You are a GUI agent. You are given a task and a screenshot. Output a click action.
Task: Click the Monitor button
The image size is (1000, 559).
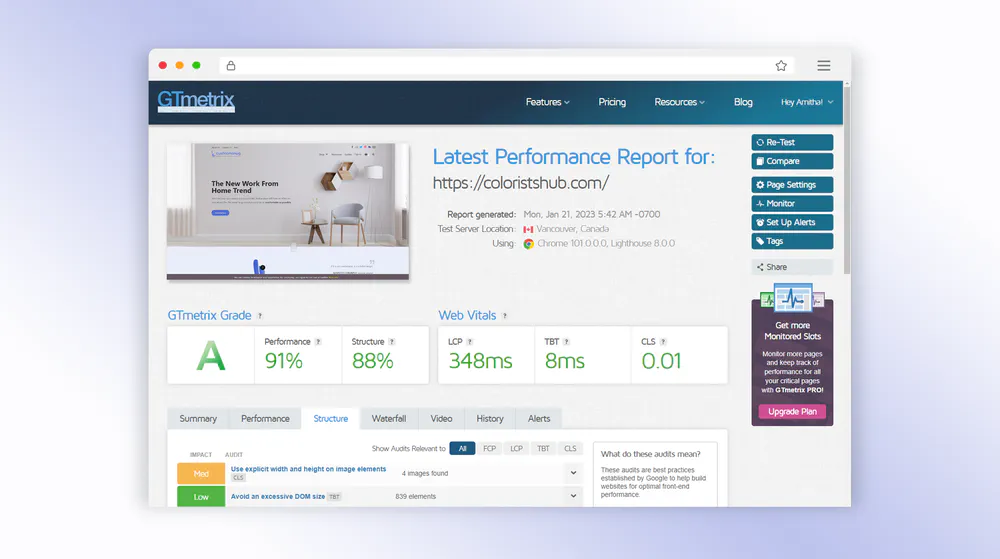point(792,203)
